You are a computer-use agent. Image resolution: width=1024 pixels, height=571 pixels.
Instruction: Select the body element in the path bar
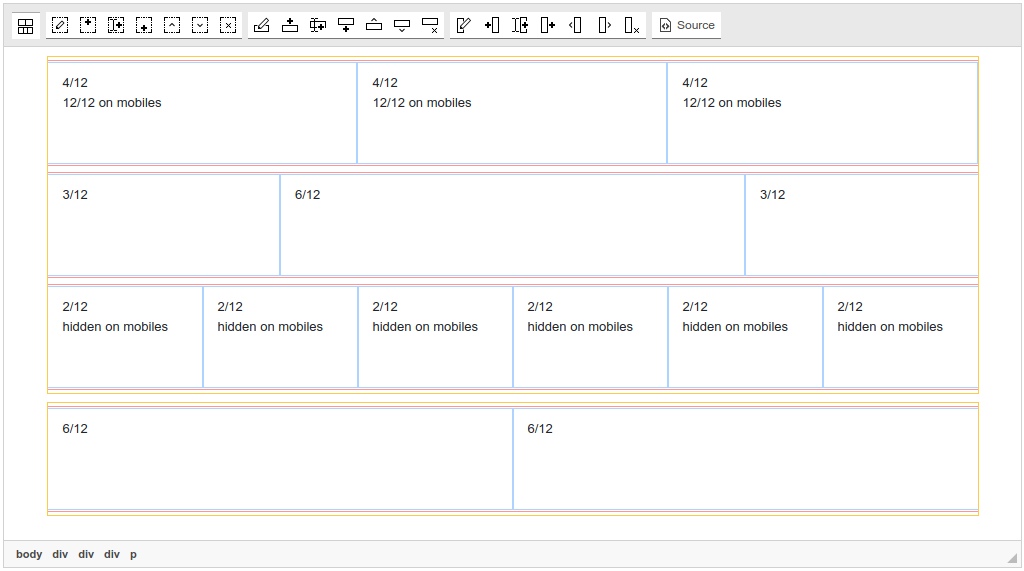click(29, 554)
